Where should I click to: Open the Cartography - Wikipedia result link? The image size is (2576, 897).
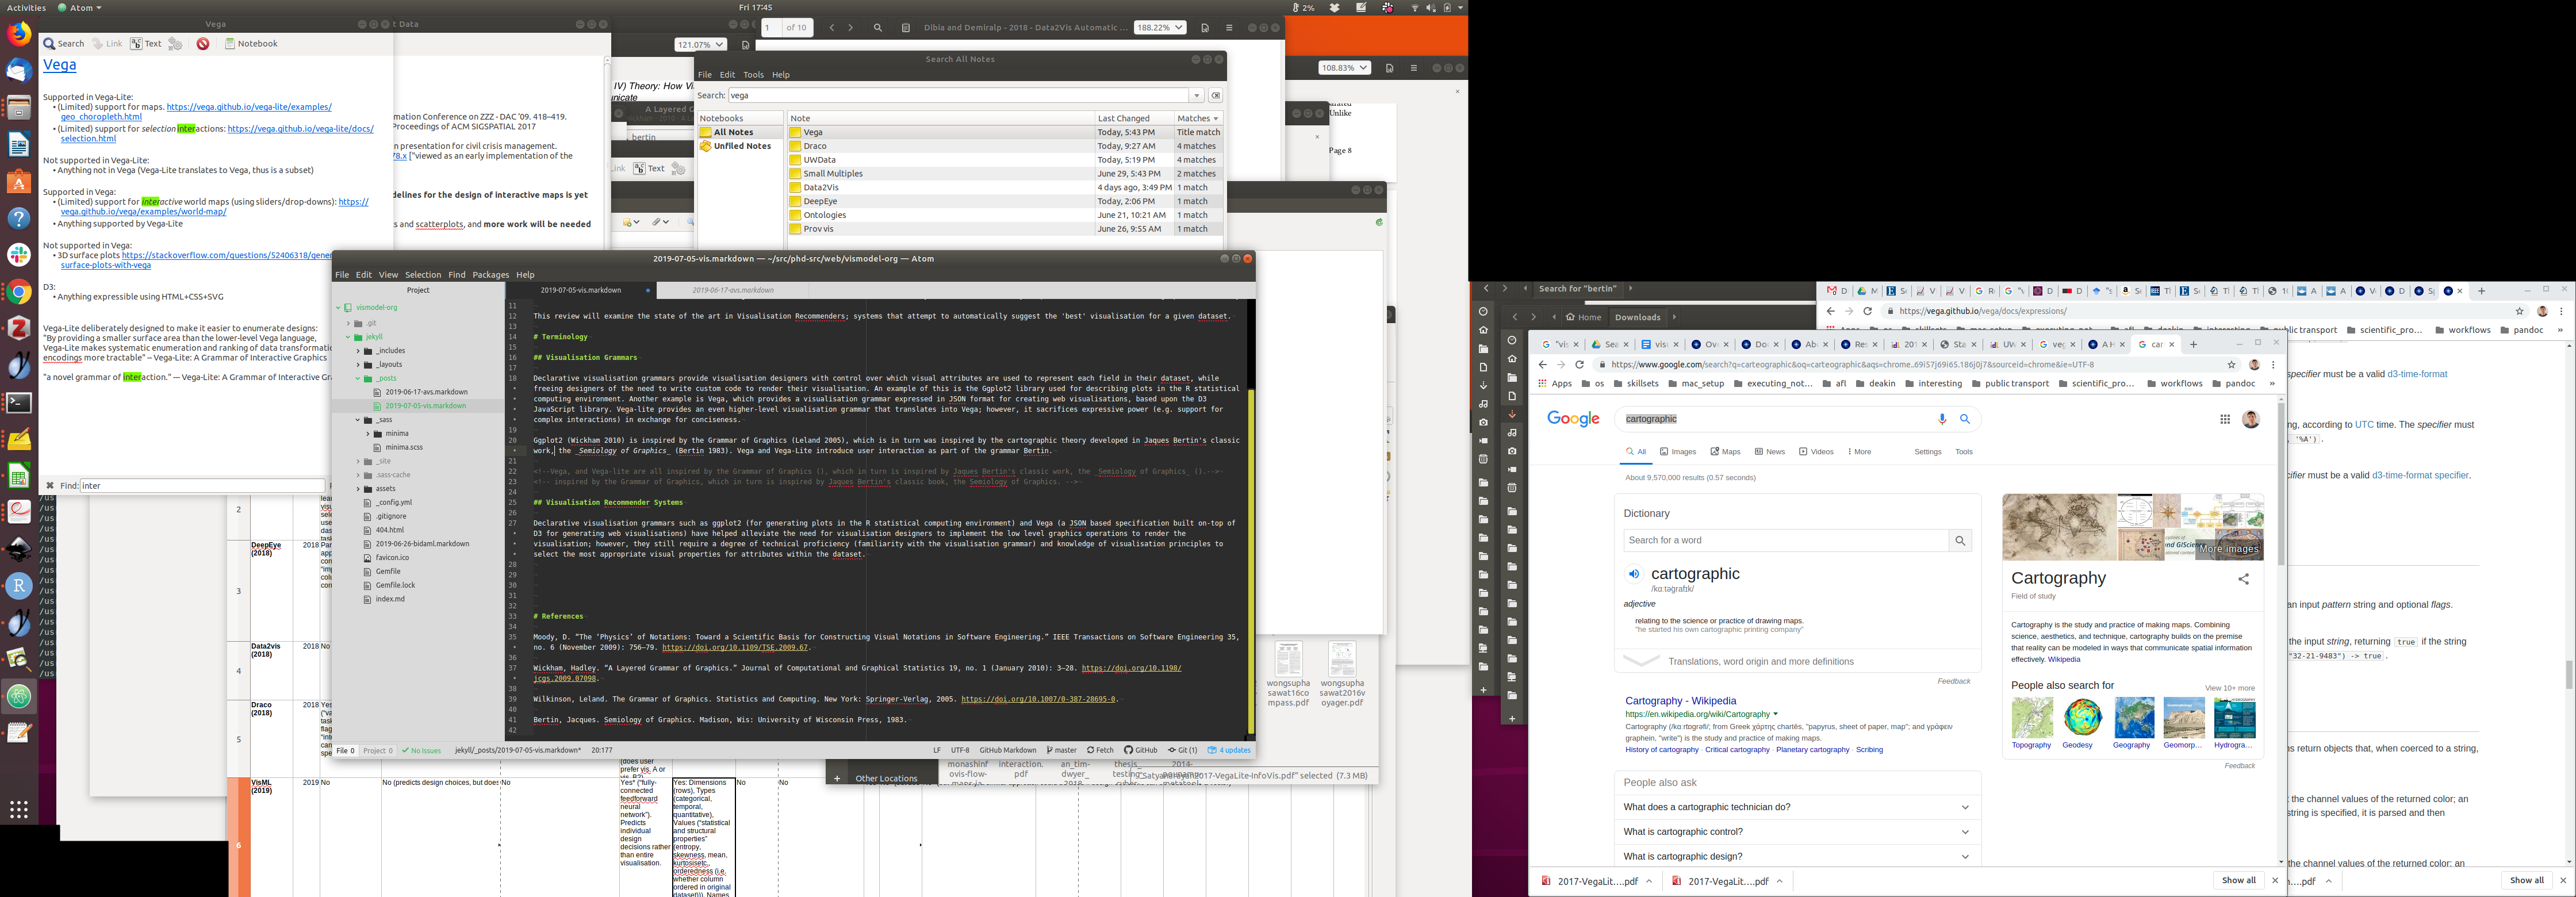click(x=1680, y=701)
